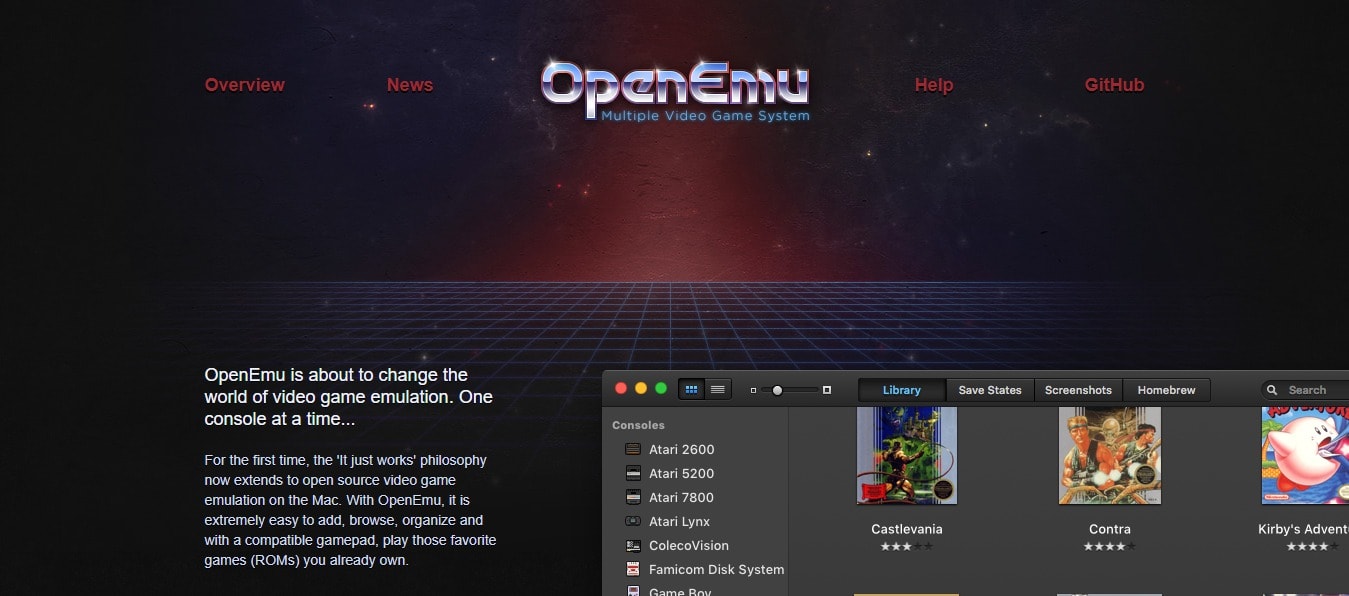The width and height of the screenshot is (1349, 596).
Task: Focus the Search field
Action: click(x=1305, y=390)
